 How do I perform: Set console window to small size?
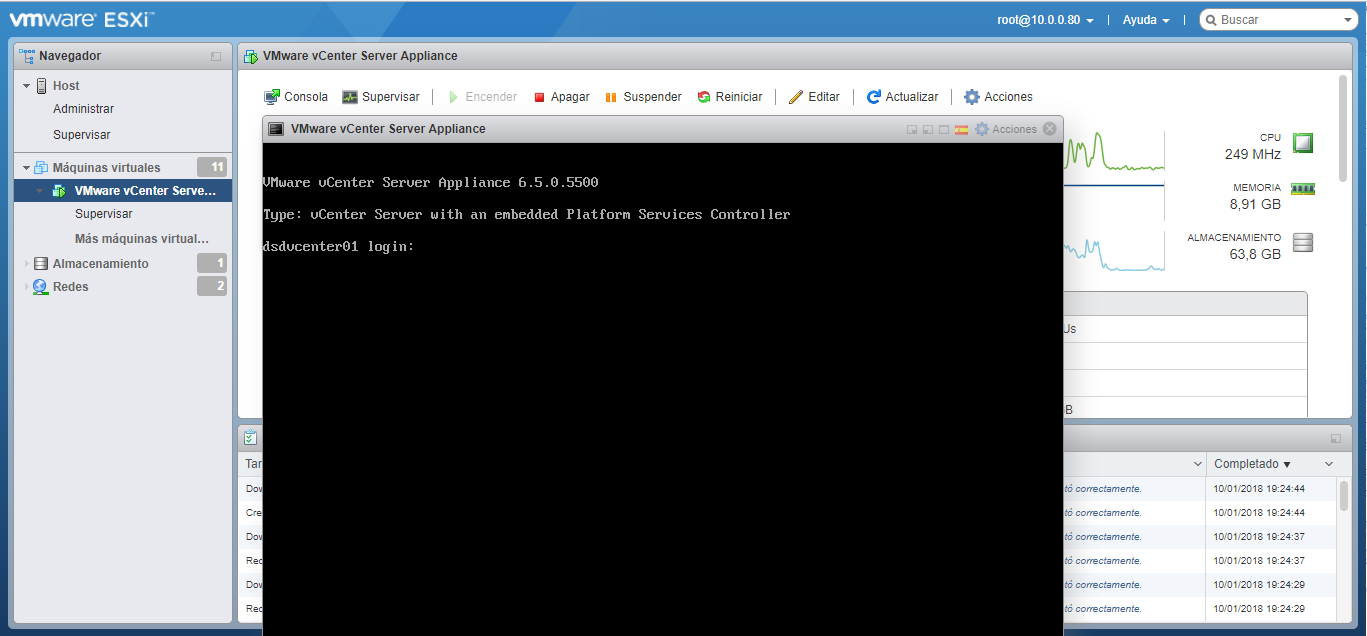click(912, 130)
